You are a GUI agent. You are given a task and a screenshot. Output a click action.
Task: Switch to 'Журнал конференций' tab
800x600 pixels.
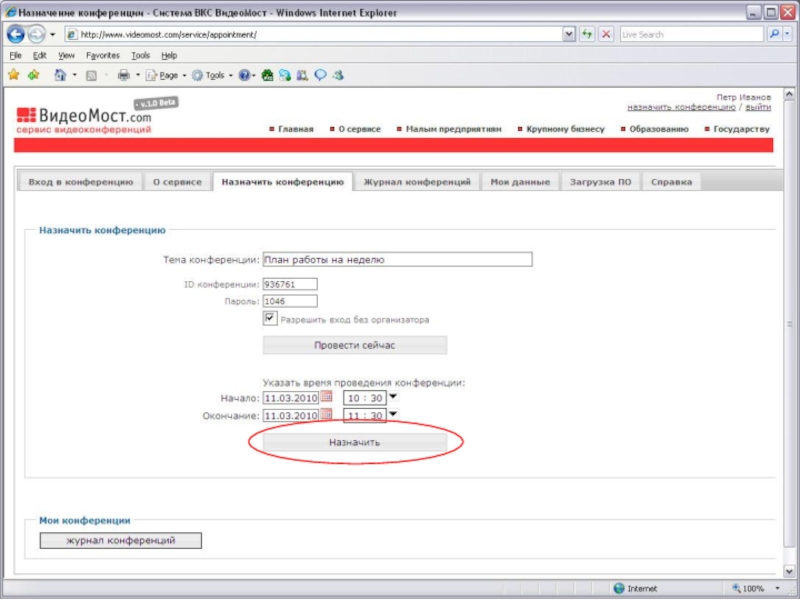point(416,182)
